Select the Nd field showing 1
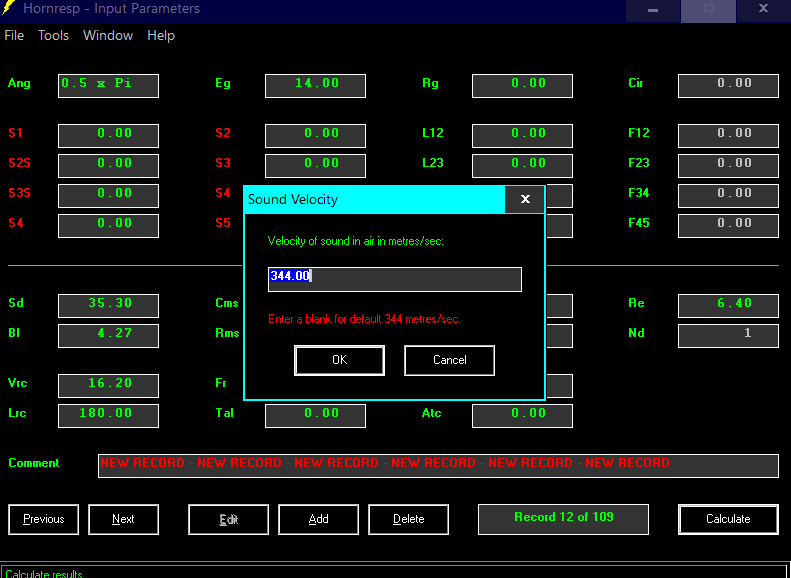This screenshot has height=578, width=791. 728,335
